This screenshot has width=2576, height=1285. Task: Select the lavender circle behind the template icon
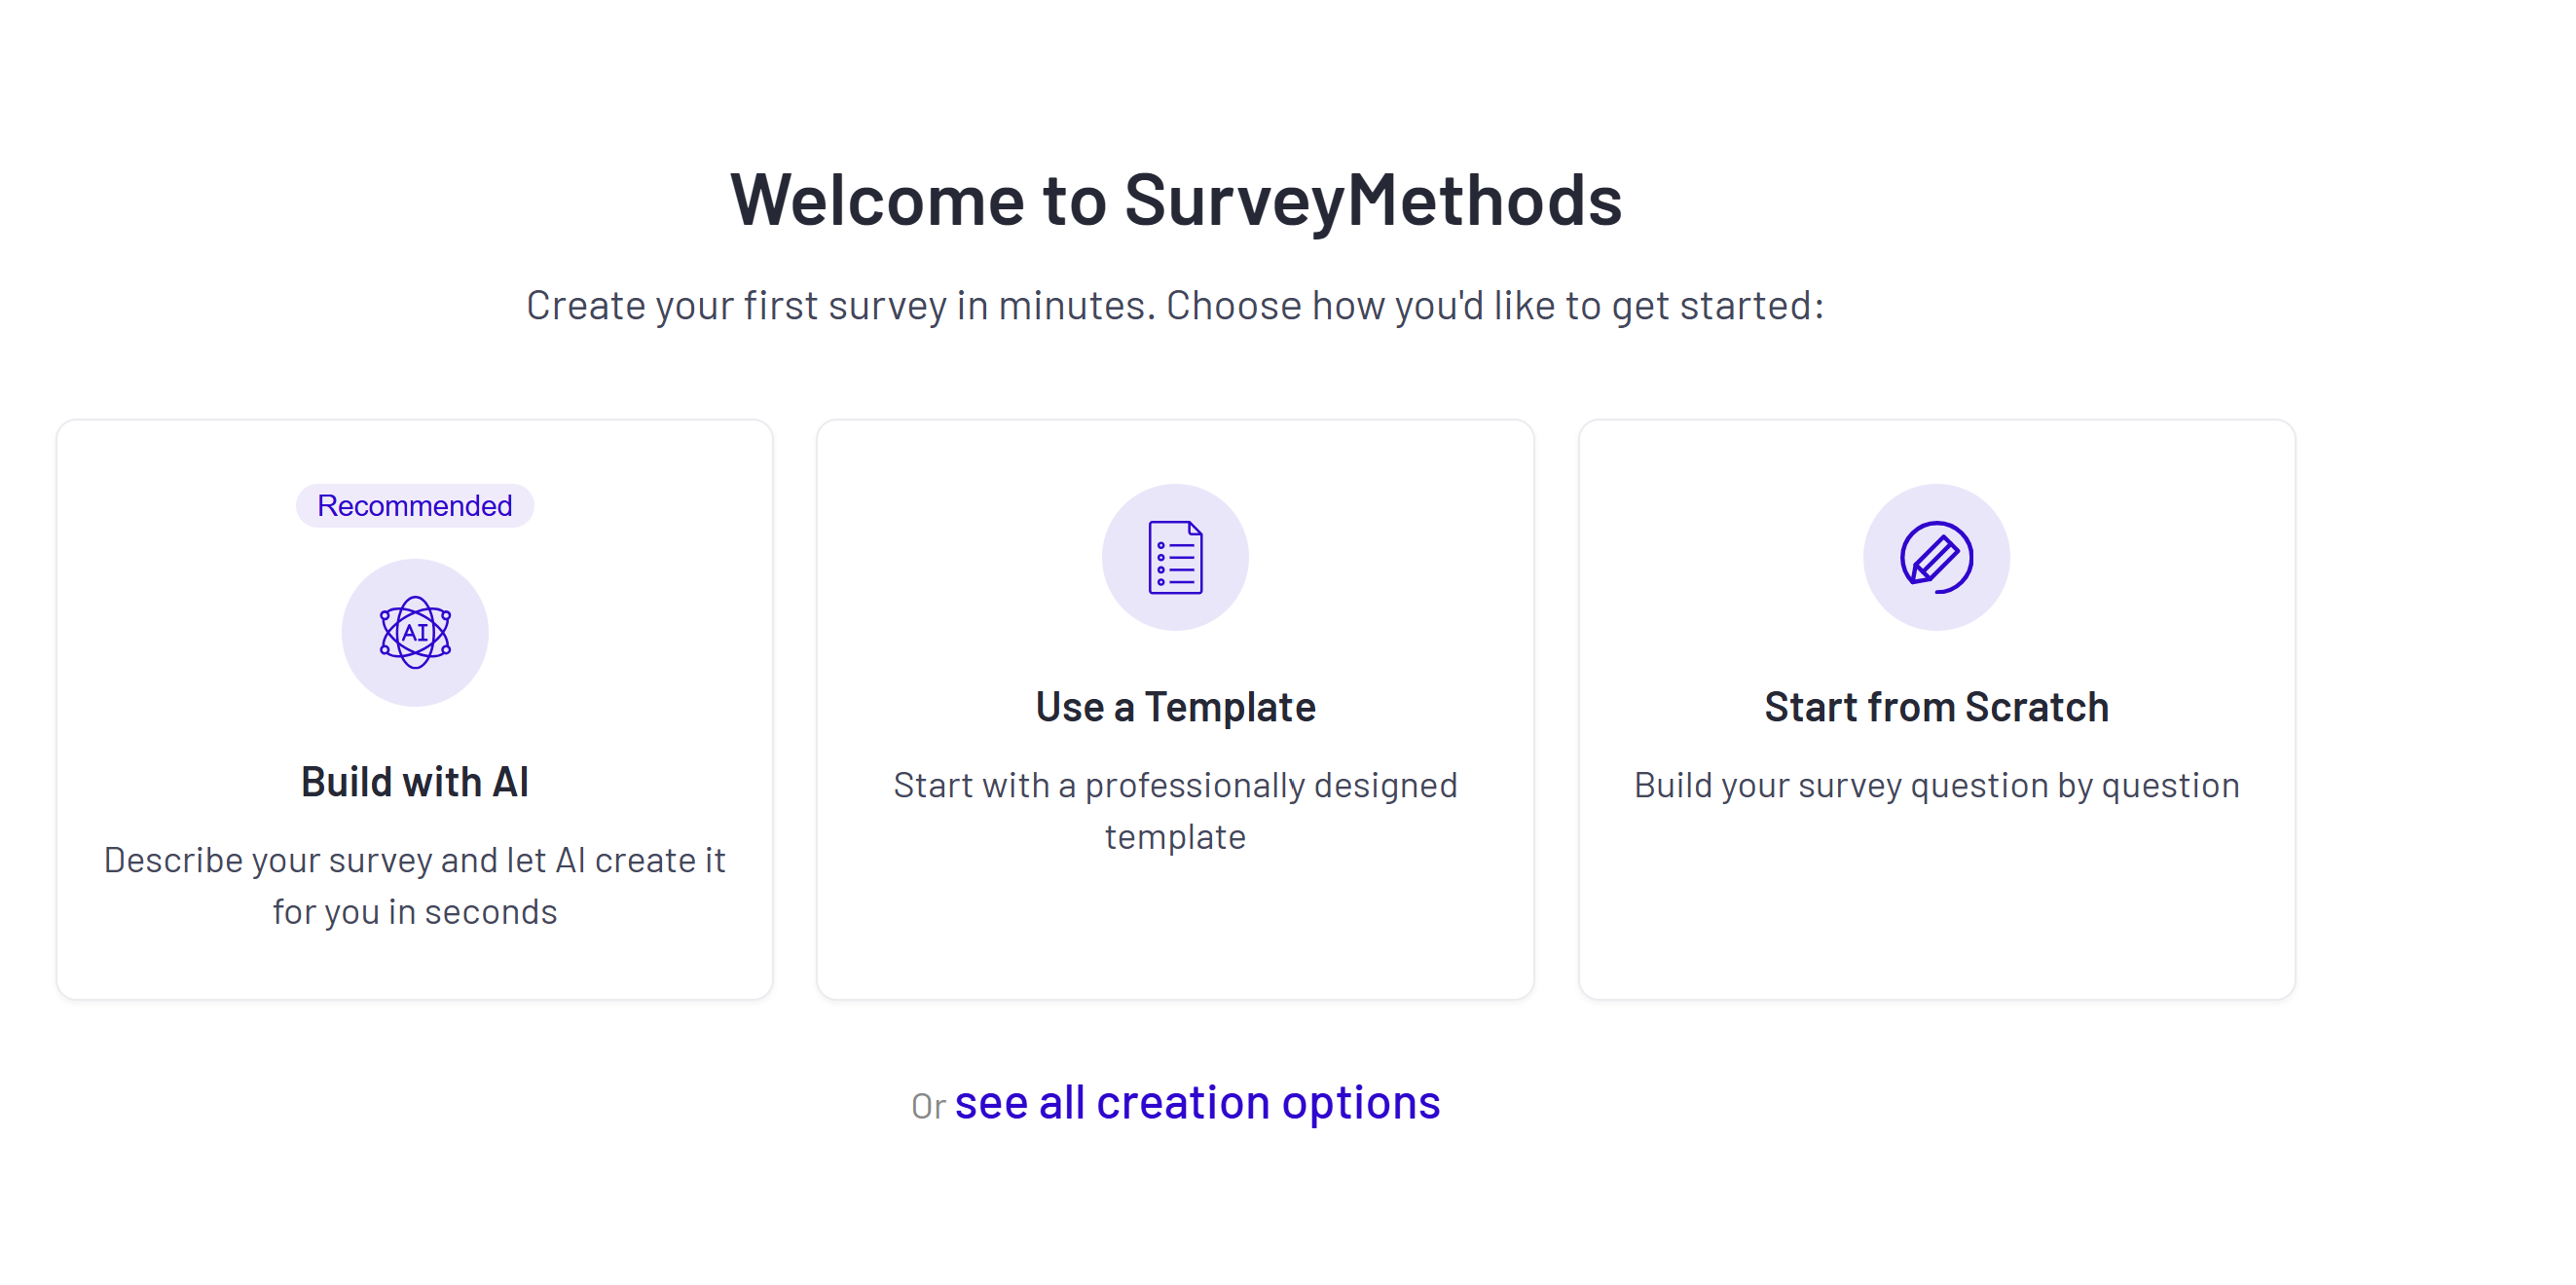tap(1176, 559)
